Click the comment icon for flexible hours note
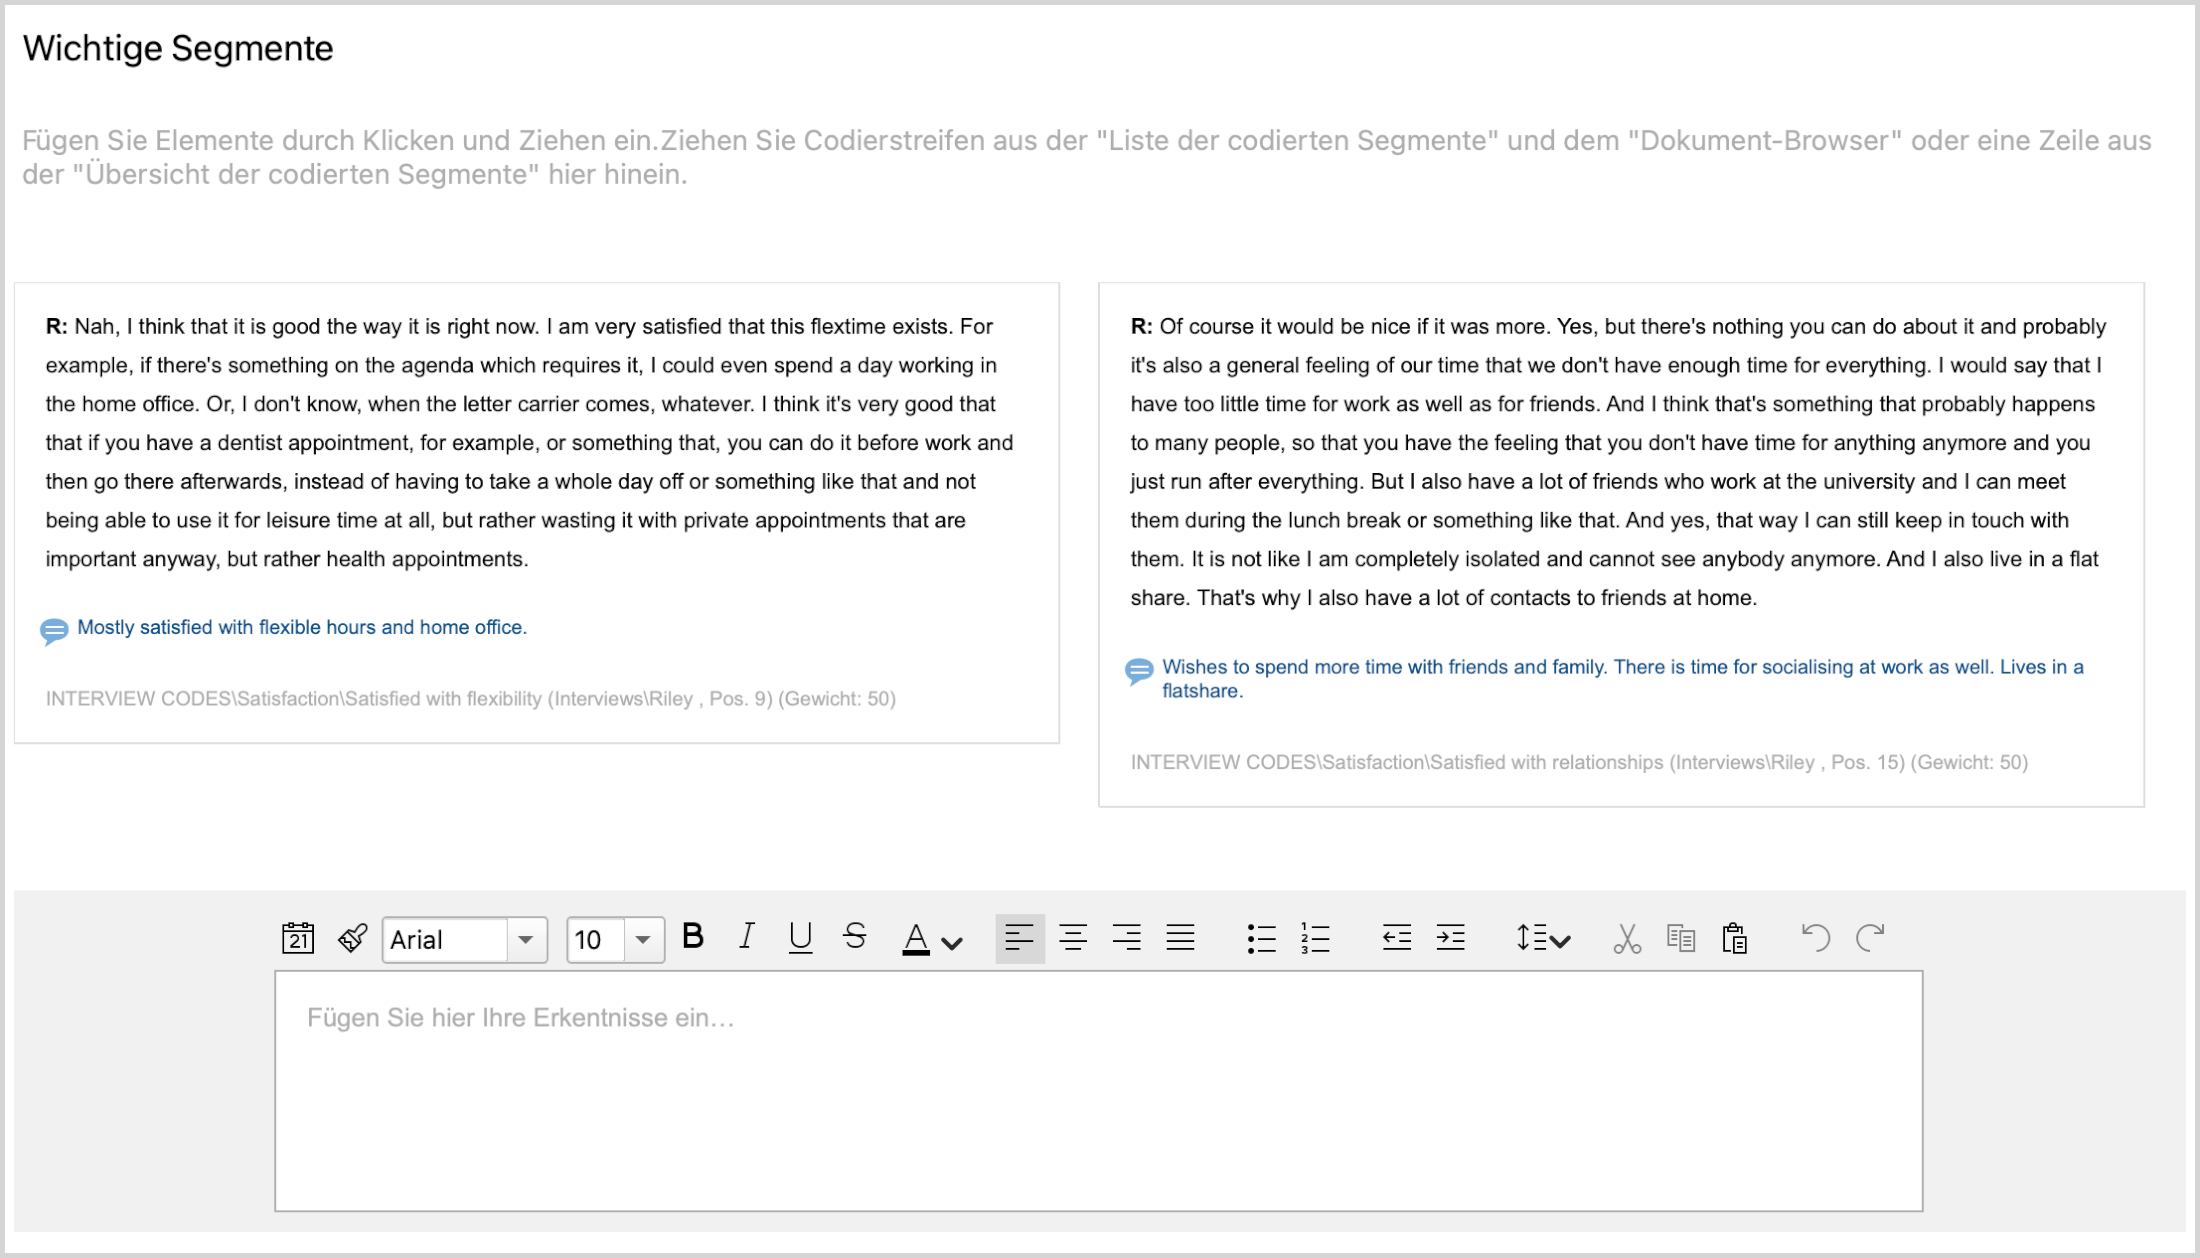Viewport: 2200px width, 1258px height. (54, 631)
